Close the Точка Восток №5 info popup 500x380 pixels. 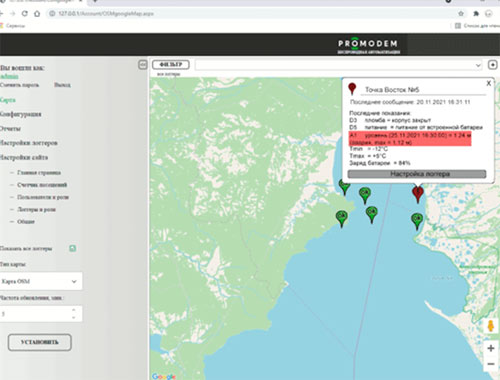tap(488, 83)
